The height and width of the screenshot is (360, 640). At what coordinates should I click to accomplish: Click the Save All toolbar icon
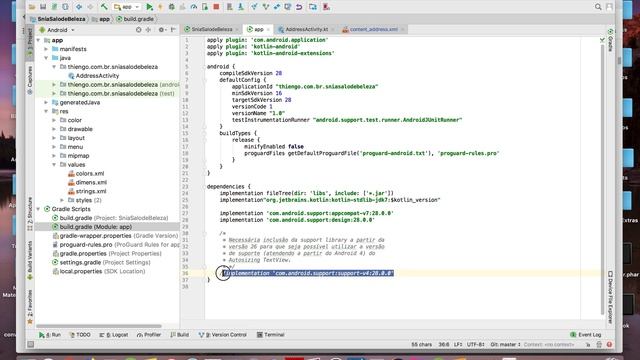tap(43, 7)
